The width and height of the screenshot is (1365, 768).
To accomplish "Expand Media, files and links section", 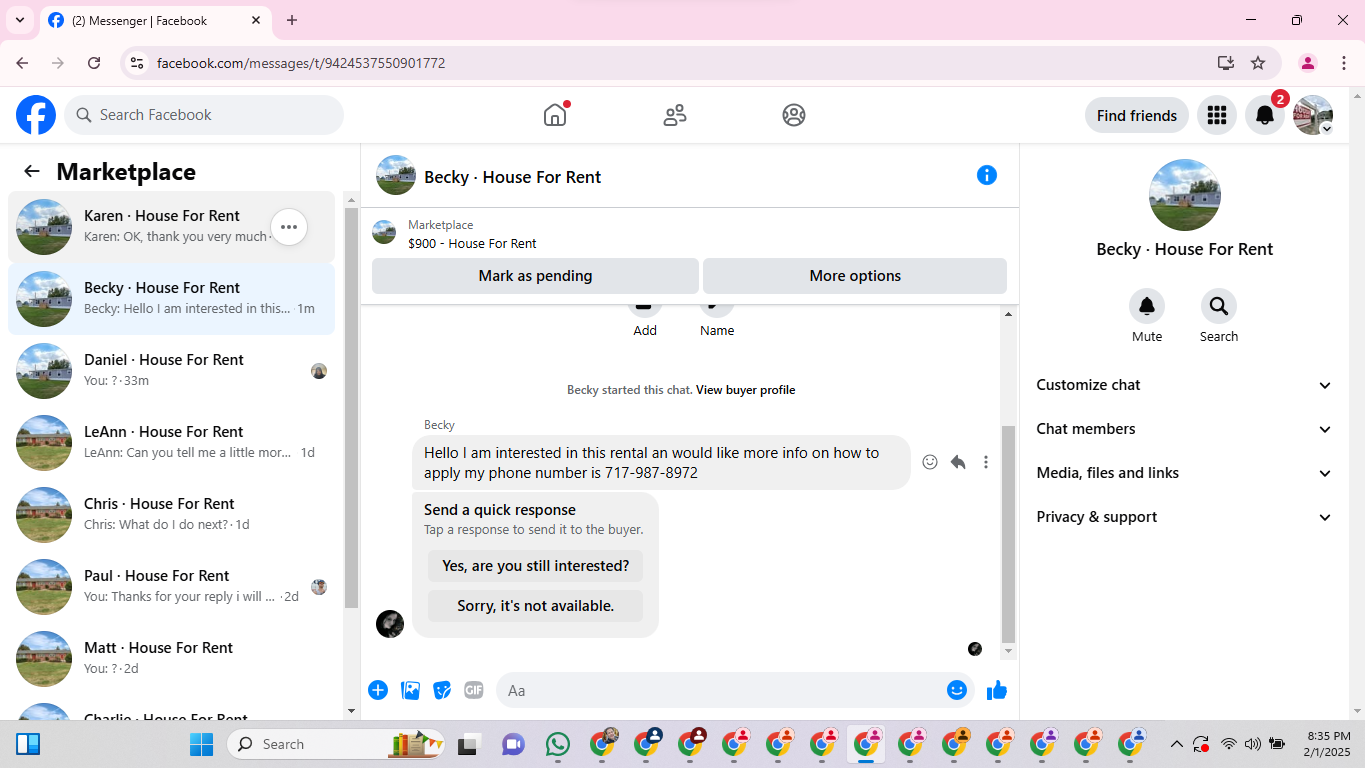I will tap(1185, 473).
